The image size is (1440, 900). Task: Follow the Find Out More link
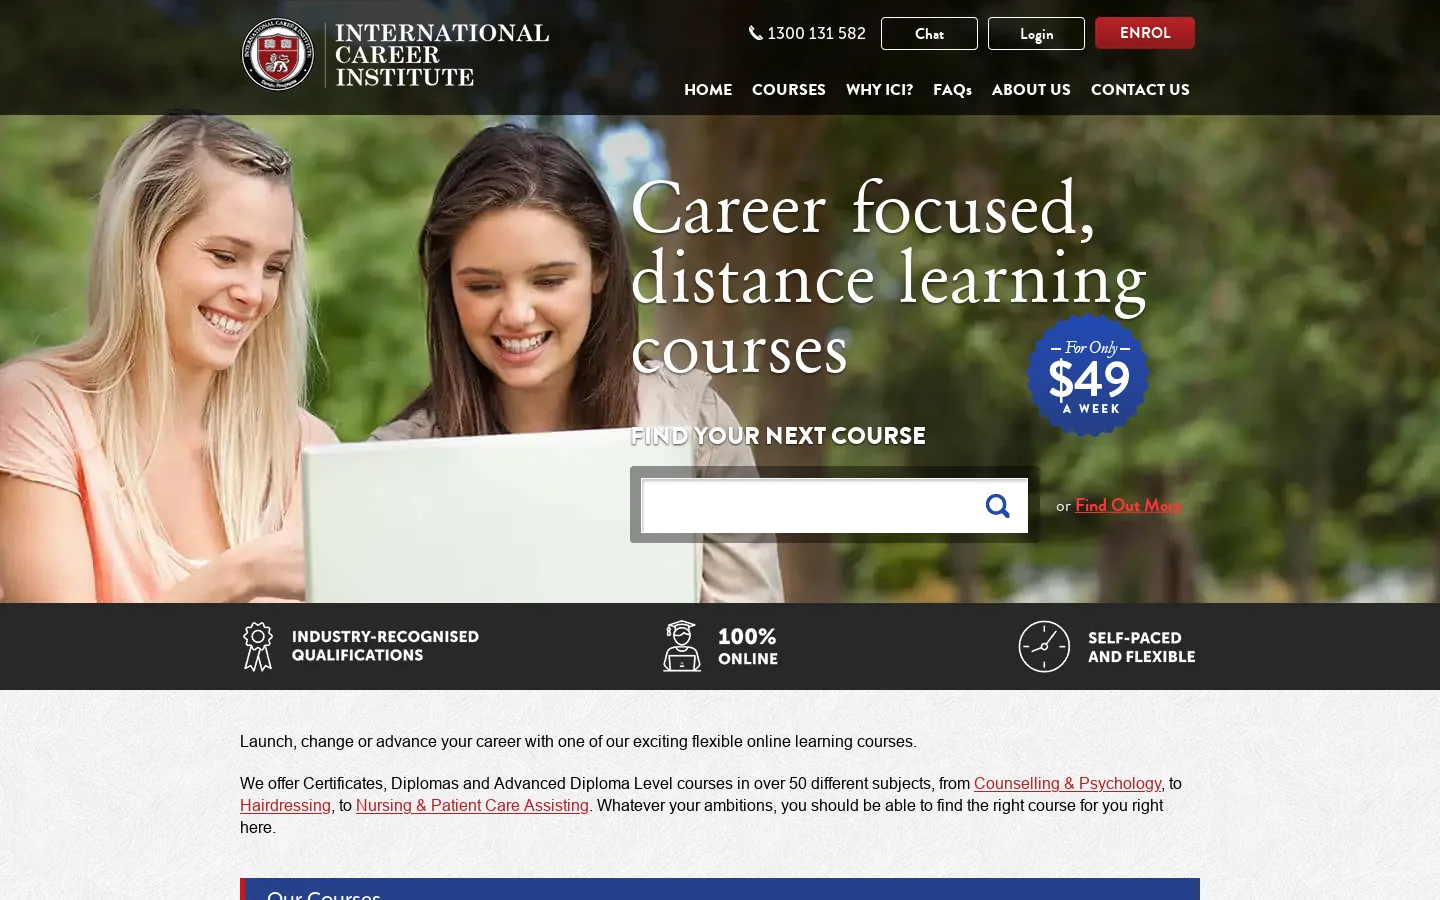tap(1128, 505)
